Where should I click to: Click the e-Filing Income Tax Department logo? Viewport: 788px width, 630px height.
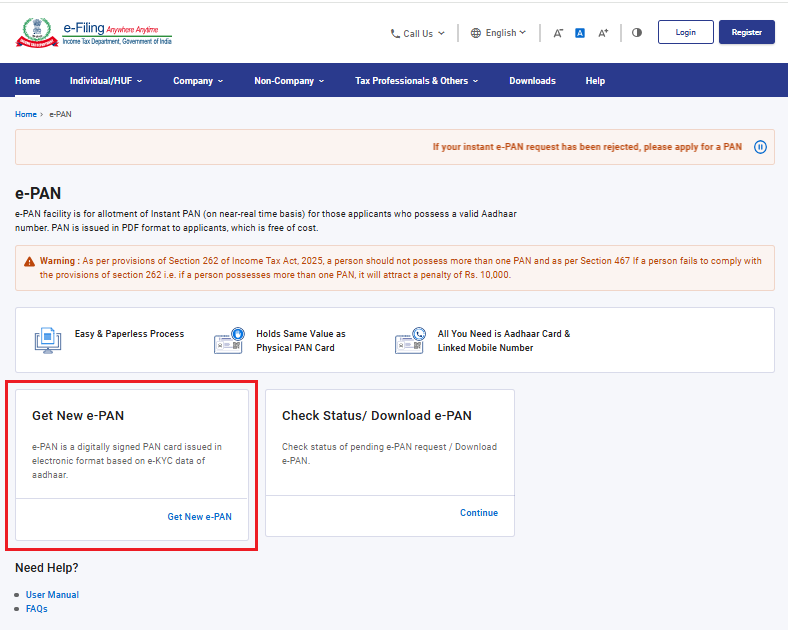pyautogui.click(x=94, y=33)
